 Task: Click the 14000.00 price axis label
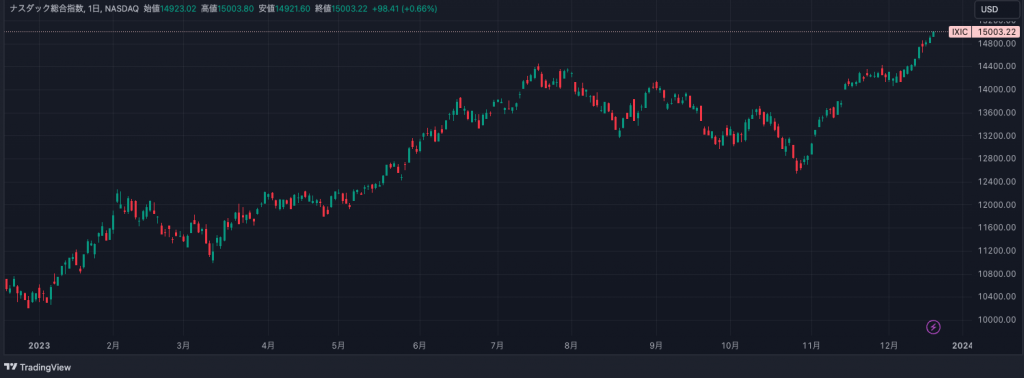point(997,89)
